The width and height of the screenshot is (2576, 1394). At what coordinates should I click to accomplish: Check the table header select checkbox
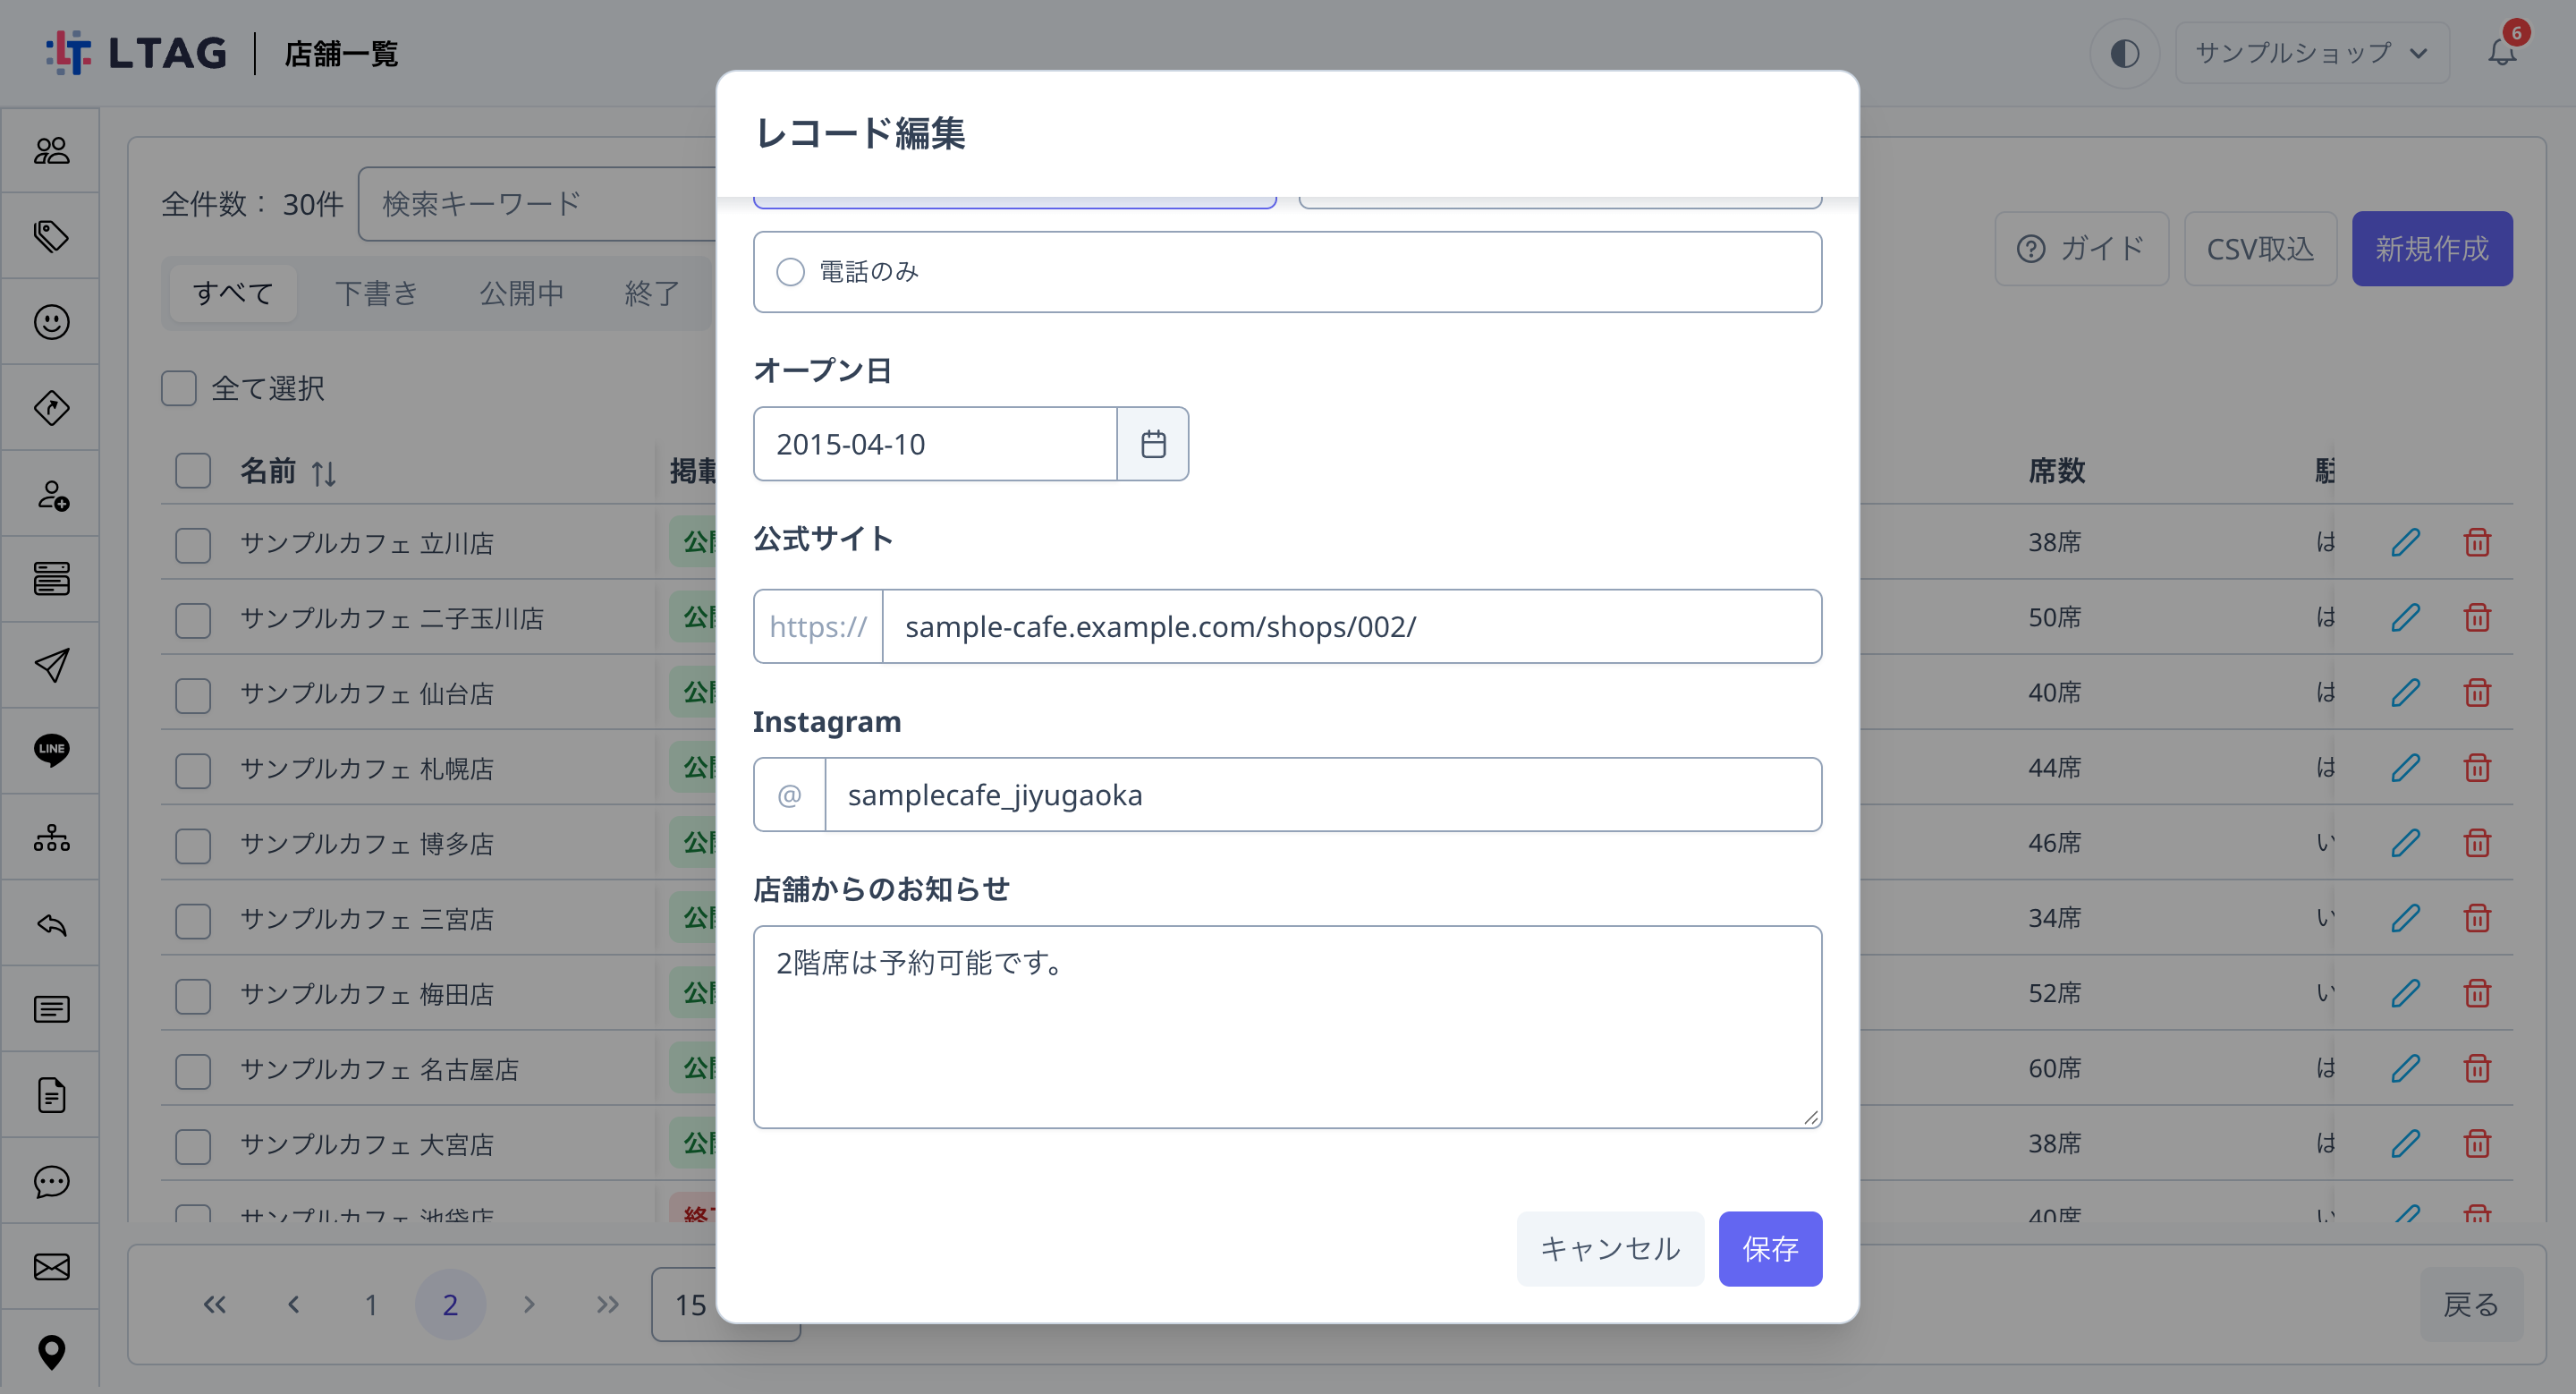(x=193, y=470)
